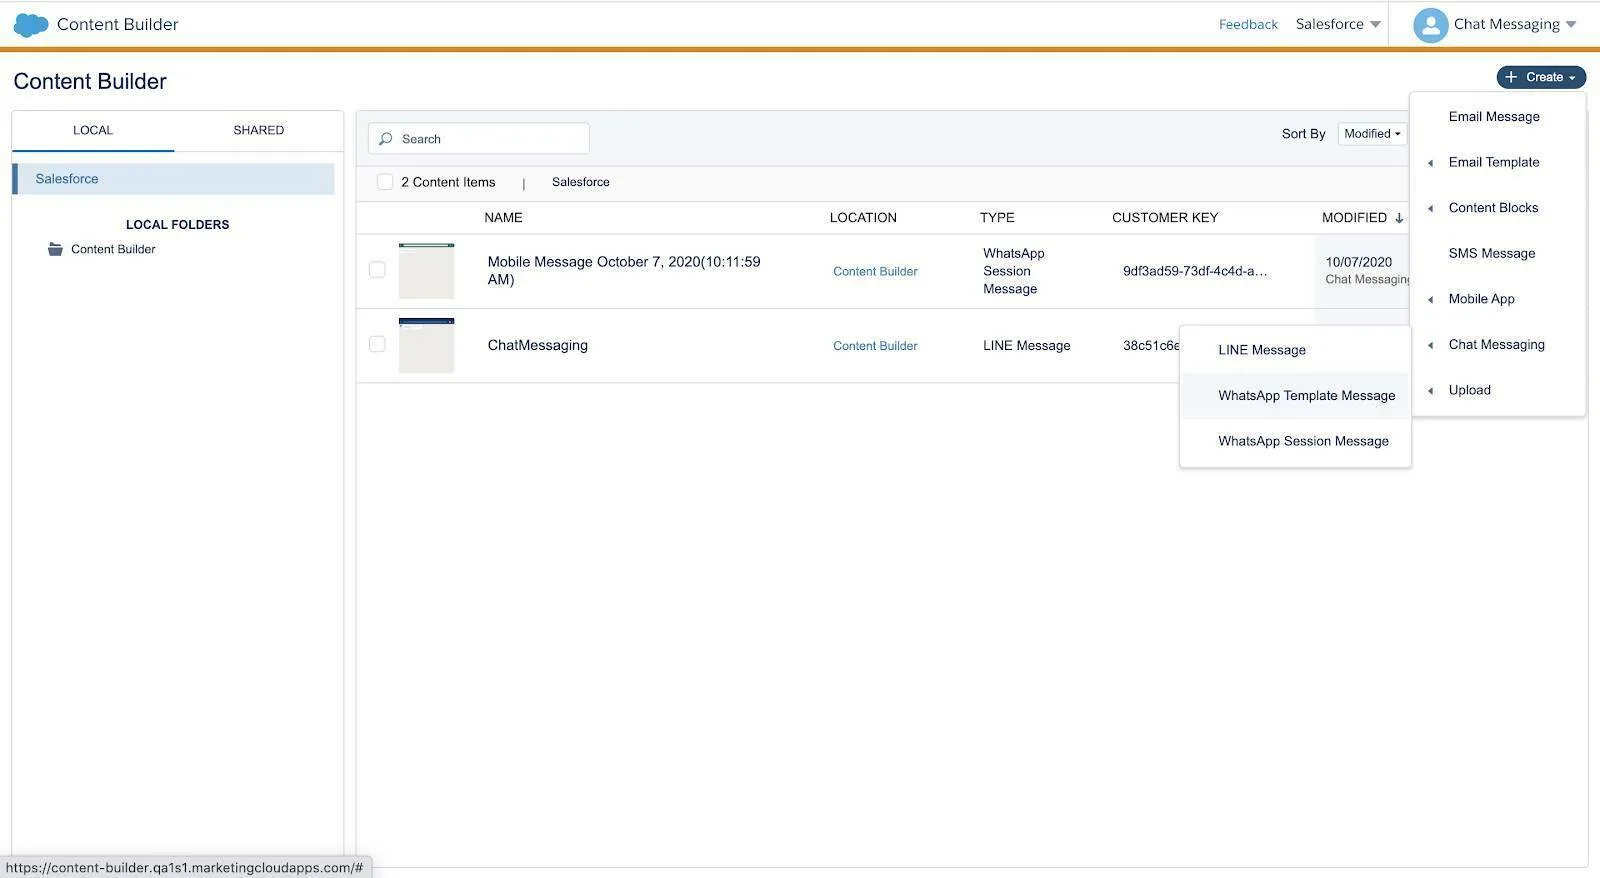Switch to the SHARED tab

tap(259, 130)
